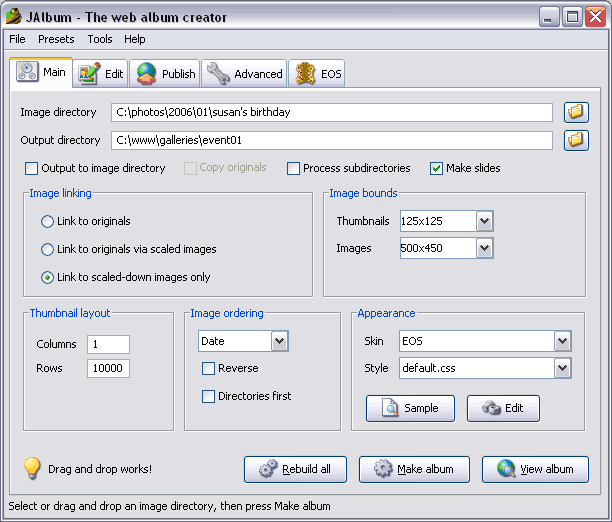This screenshot has width=612, height=522.
Task: Select the Main tab
Action: [41, 72]
